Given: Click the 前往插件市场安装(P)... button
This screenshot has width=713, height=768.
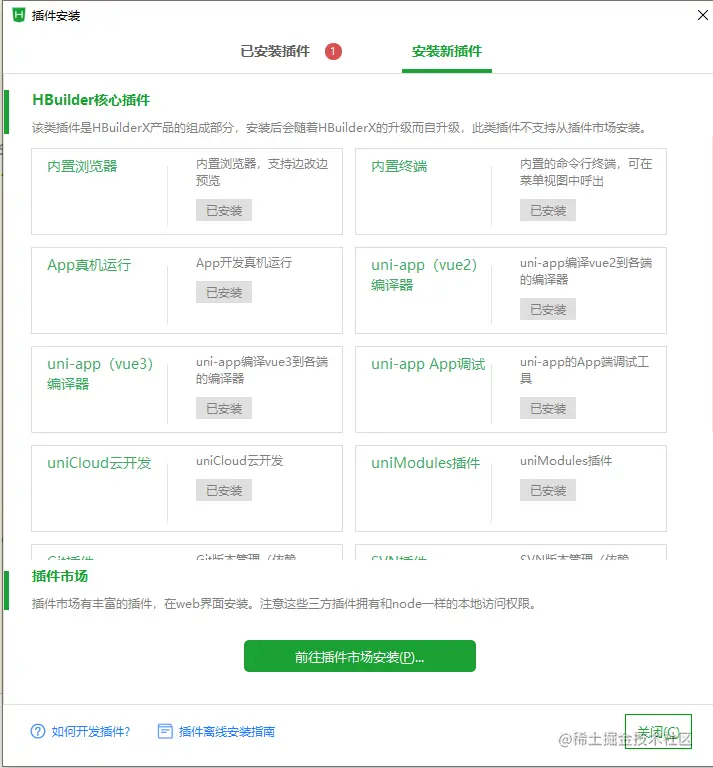Looking at the screenshot, I should coord(360,656).
